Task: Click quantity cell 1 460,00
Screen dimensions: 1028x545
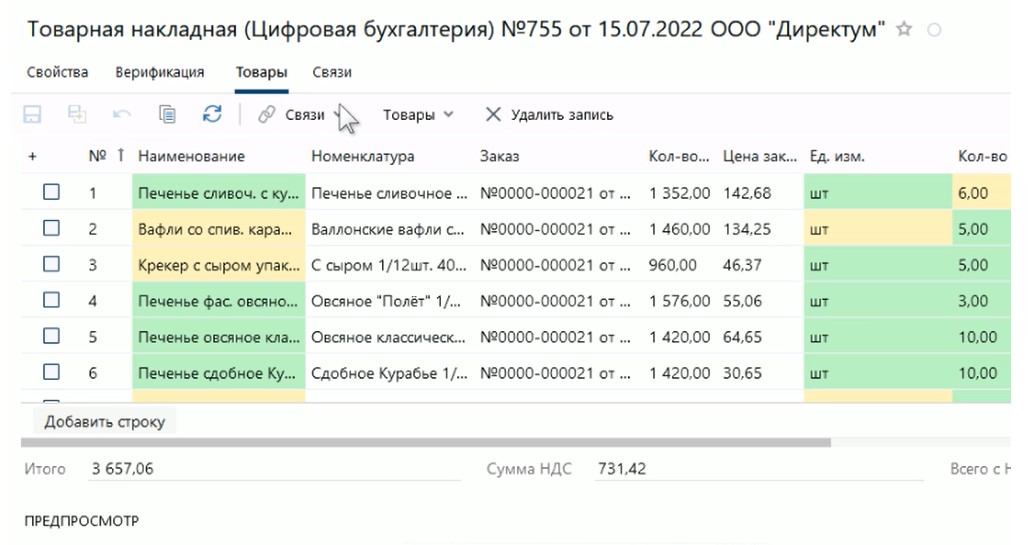Action: 679,229
